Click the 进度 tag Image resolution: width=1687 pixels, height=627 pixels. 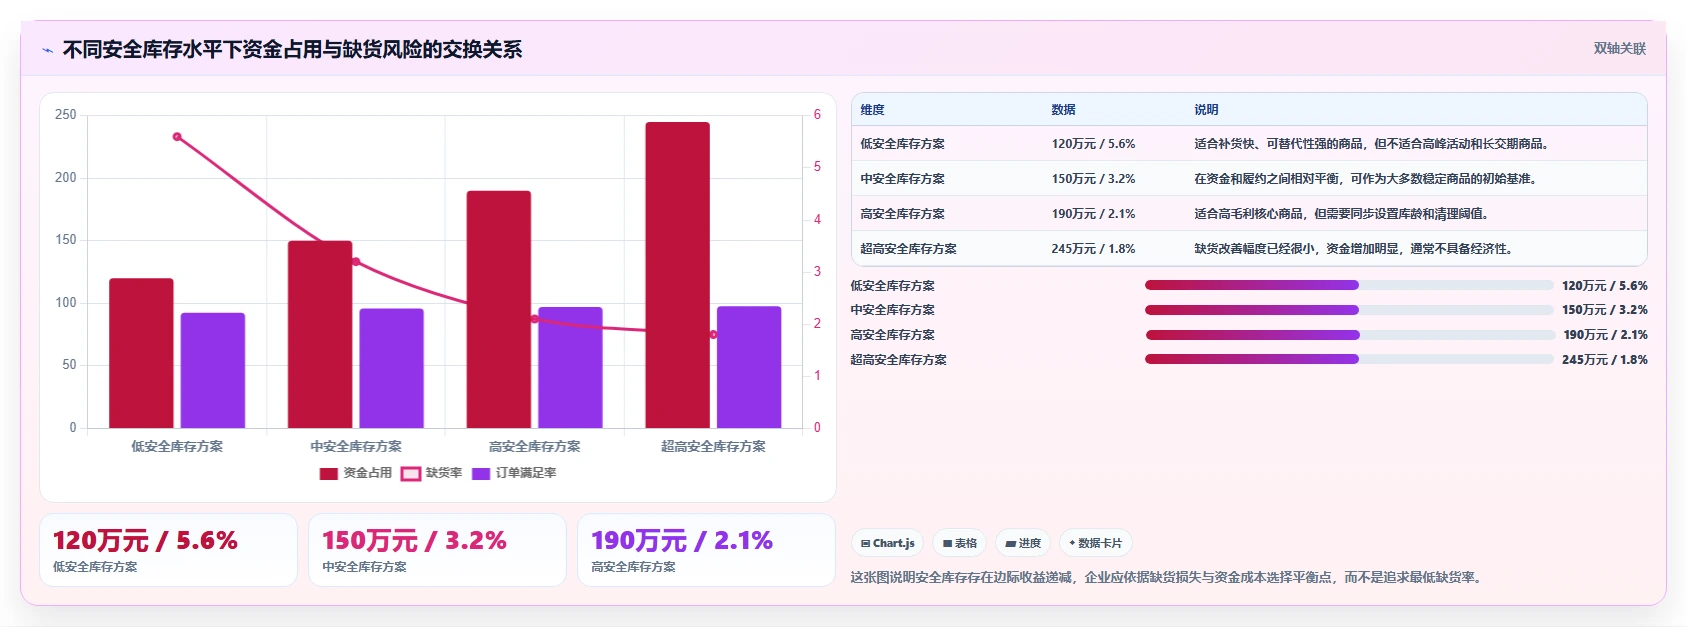click(x=1022, y=544)
